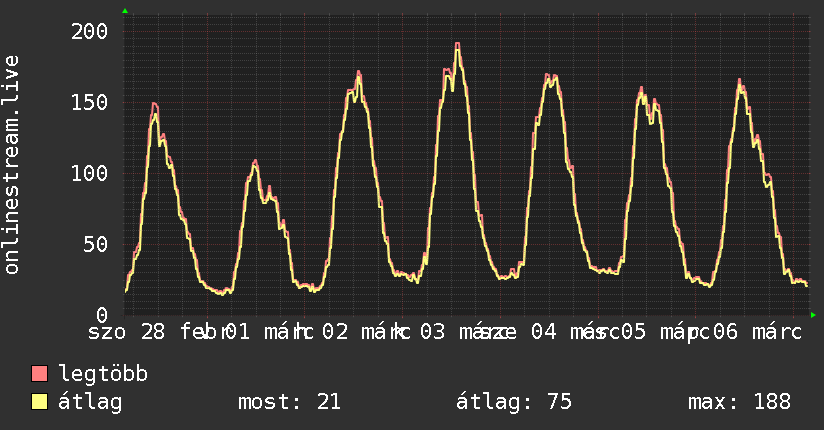The width and height of the screenshot is (824, 430).
Task: Click the yellow átlag legend swatch
Action: [39, 402]
